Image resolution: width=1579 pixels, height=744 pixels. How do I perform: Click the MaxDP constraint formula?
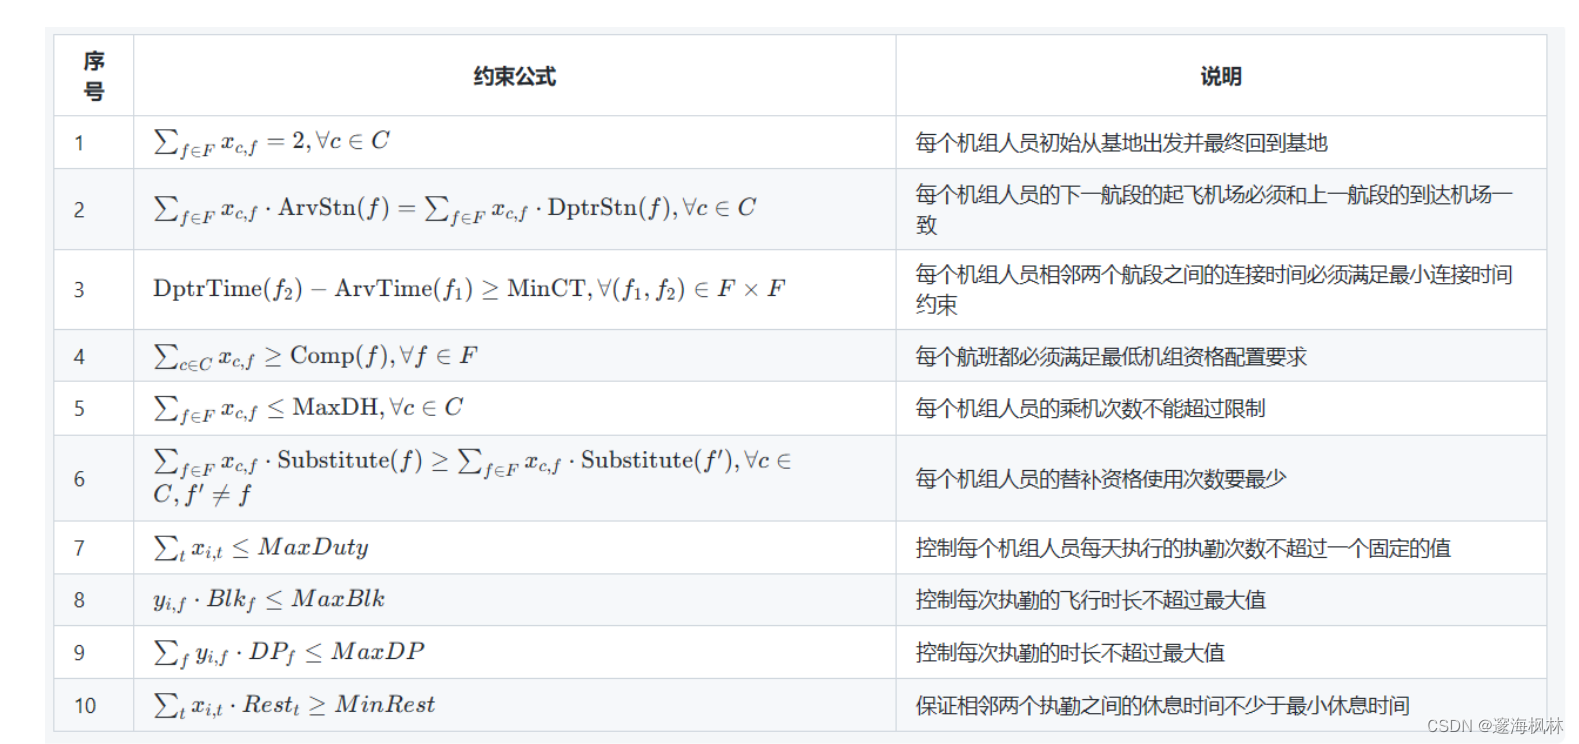[x=289, y=653]
